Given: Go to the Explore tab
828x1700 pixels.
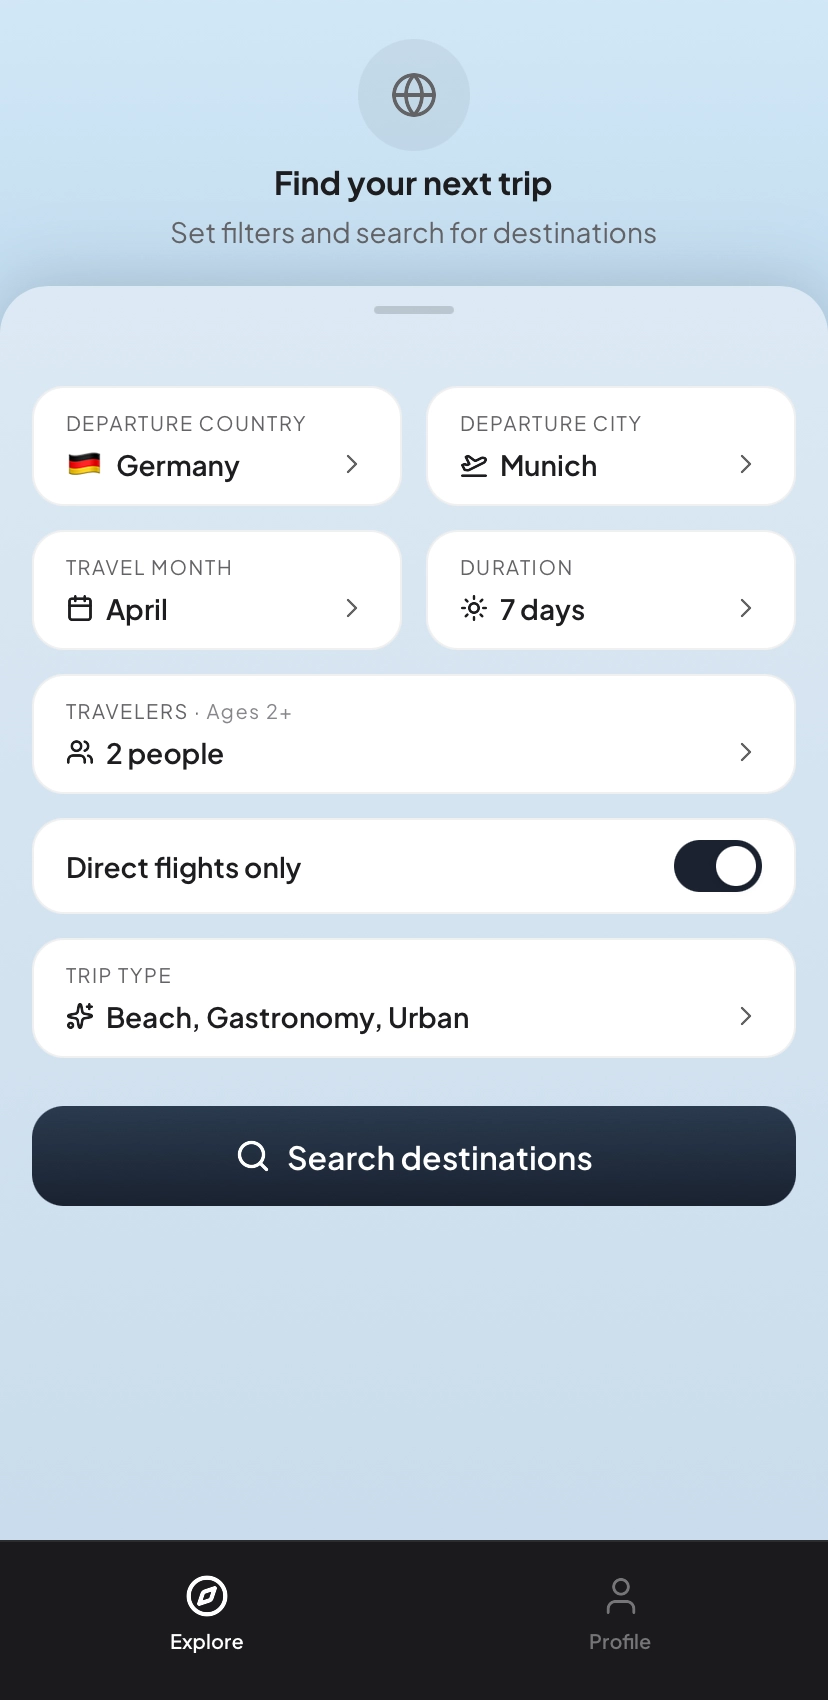Looking at the screenshot, I should pyautogui.click(x=207, y=1614).
